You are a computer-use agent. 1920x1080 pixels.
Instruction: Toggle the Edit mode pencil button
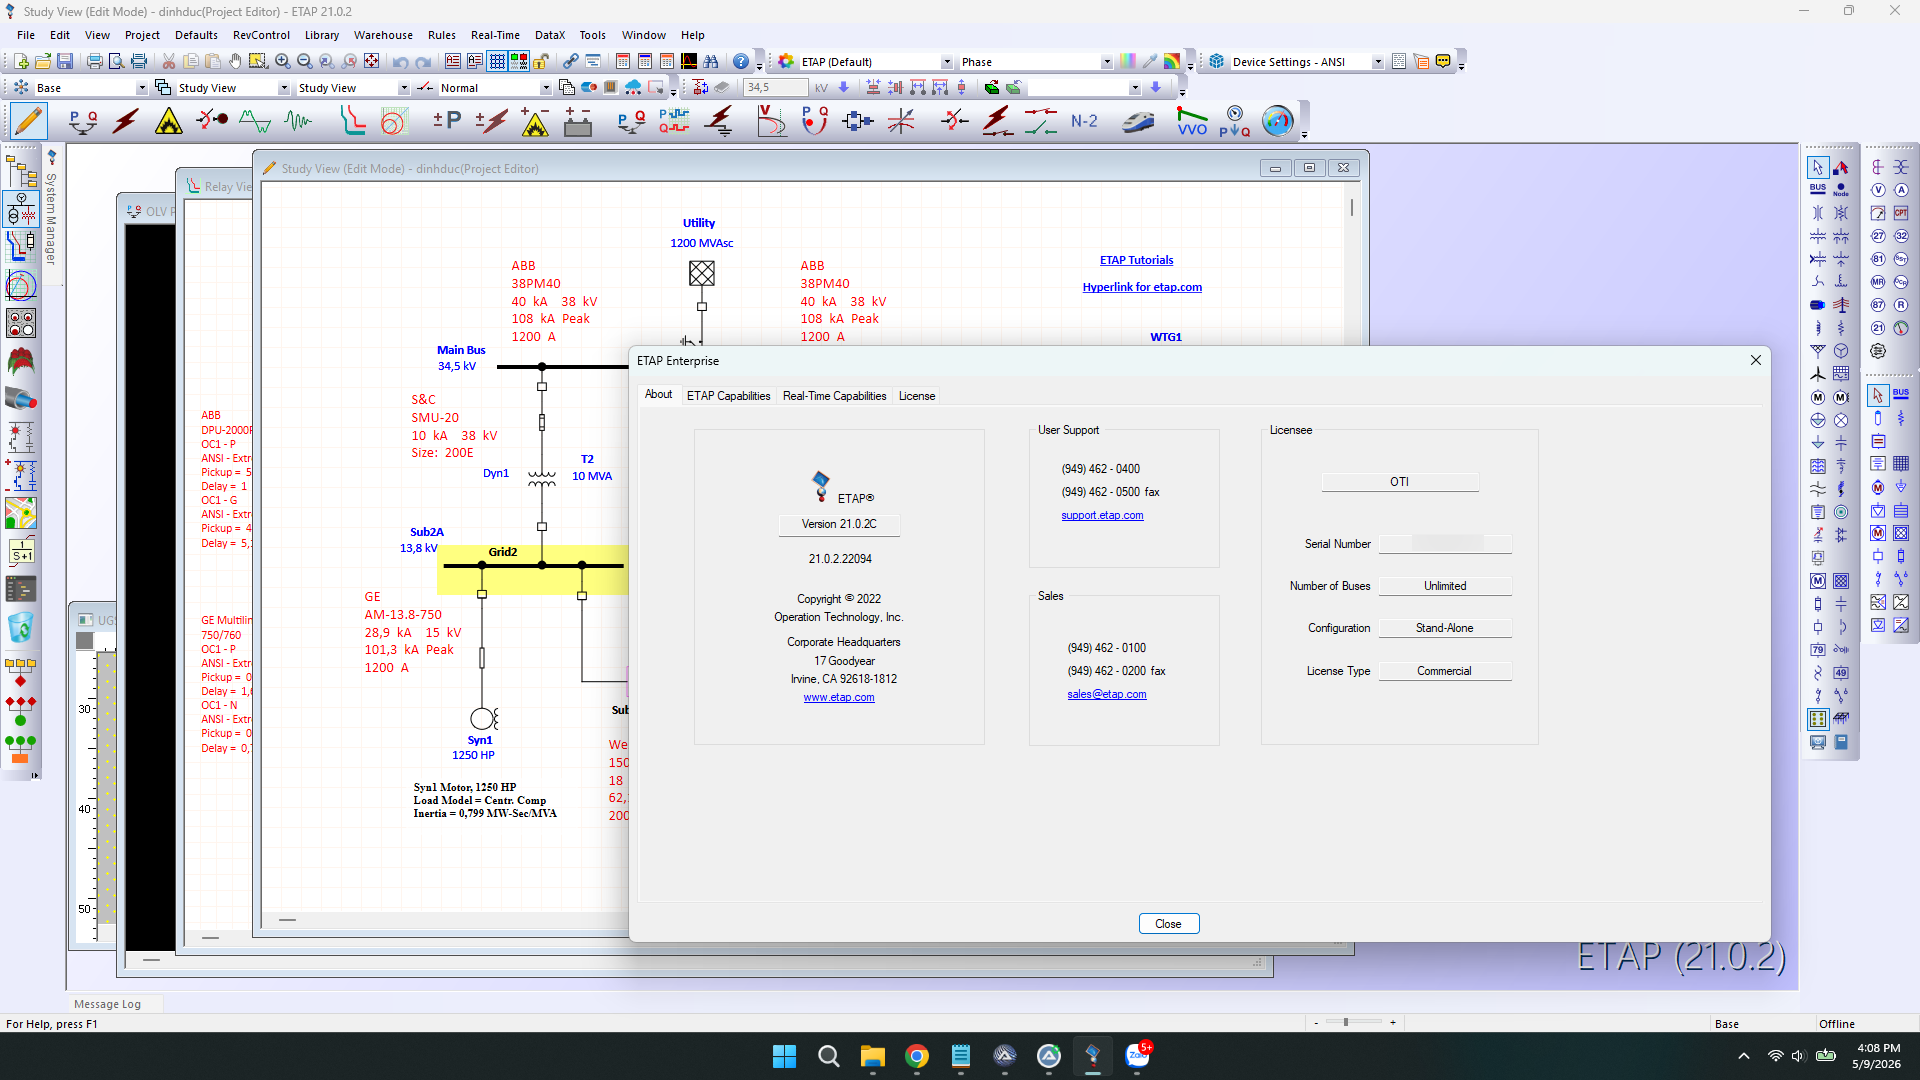click(28, 121)
